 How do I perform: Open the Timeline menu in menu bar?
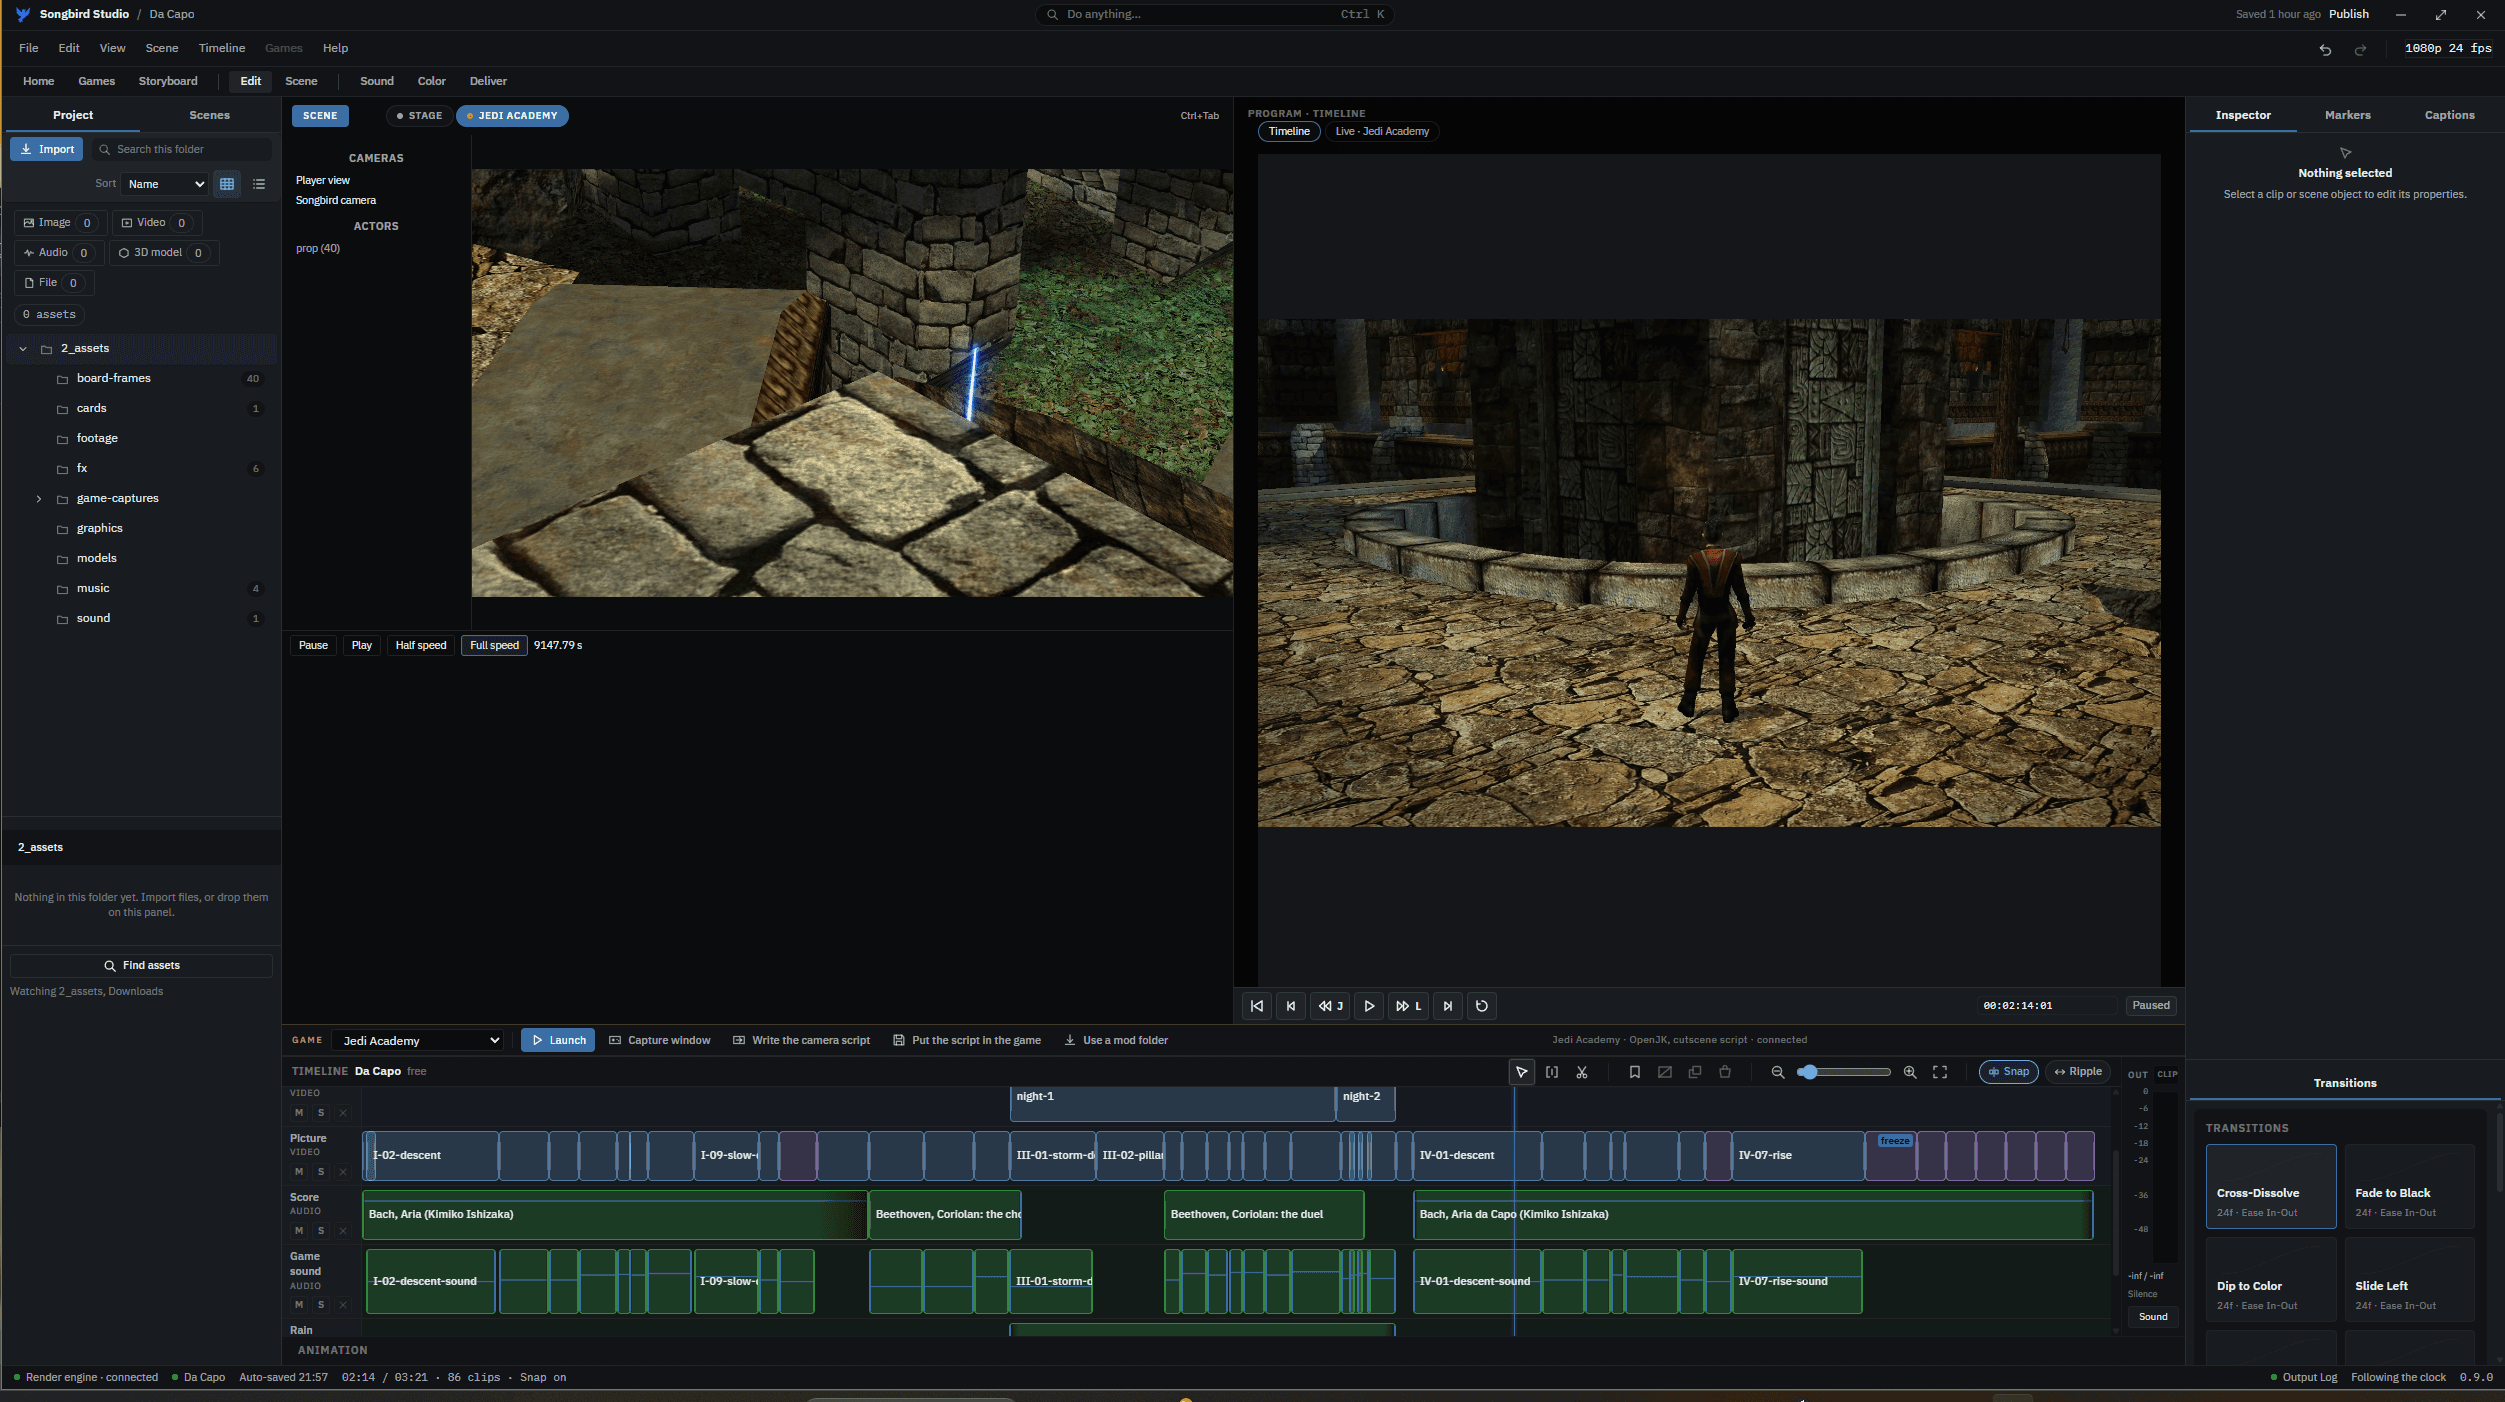221,48
